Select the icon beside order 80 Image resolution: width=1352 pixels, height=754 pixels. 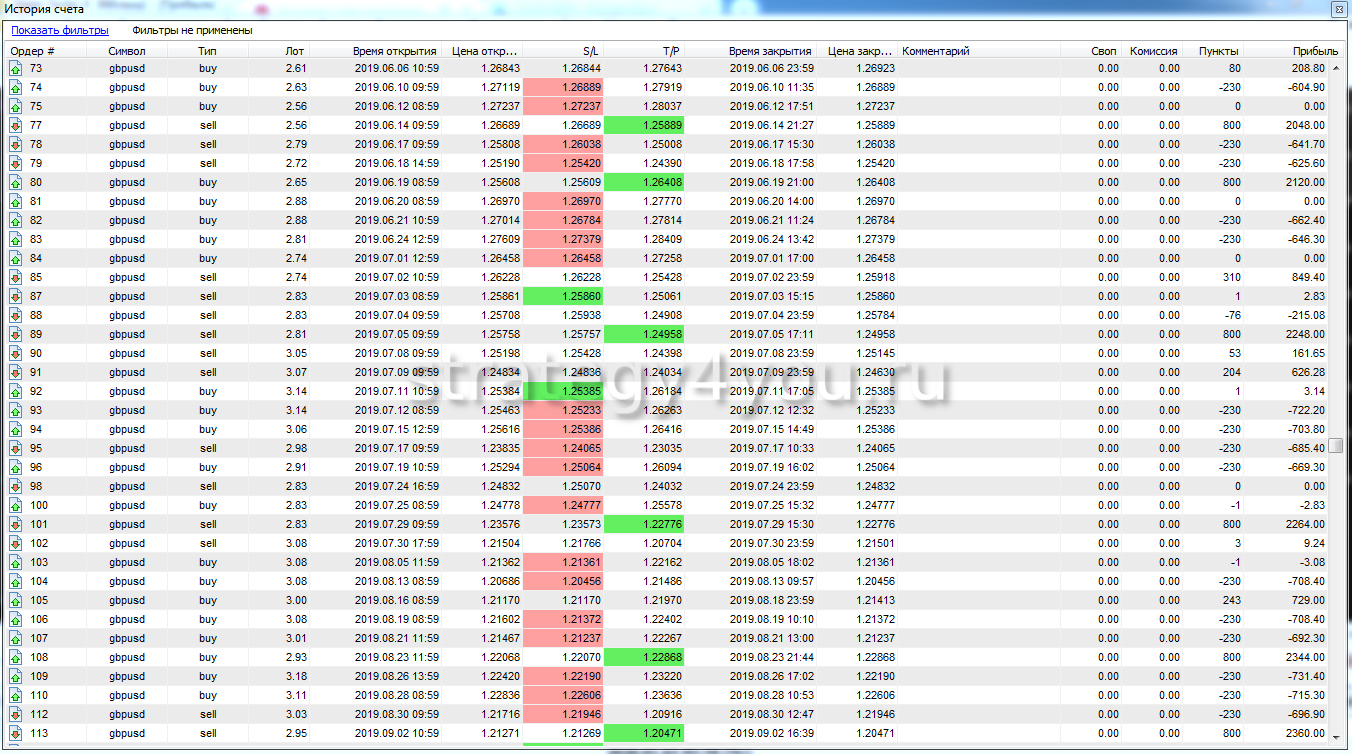pyautogui.click(x=16, y=182)
